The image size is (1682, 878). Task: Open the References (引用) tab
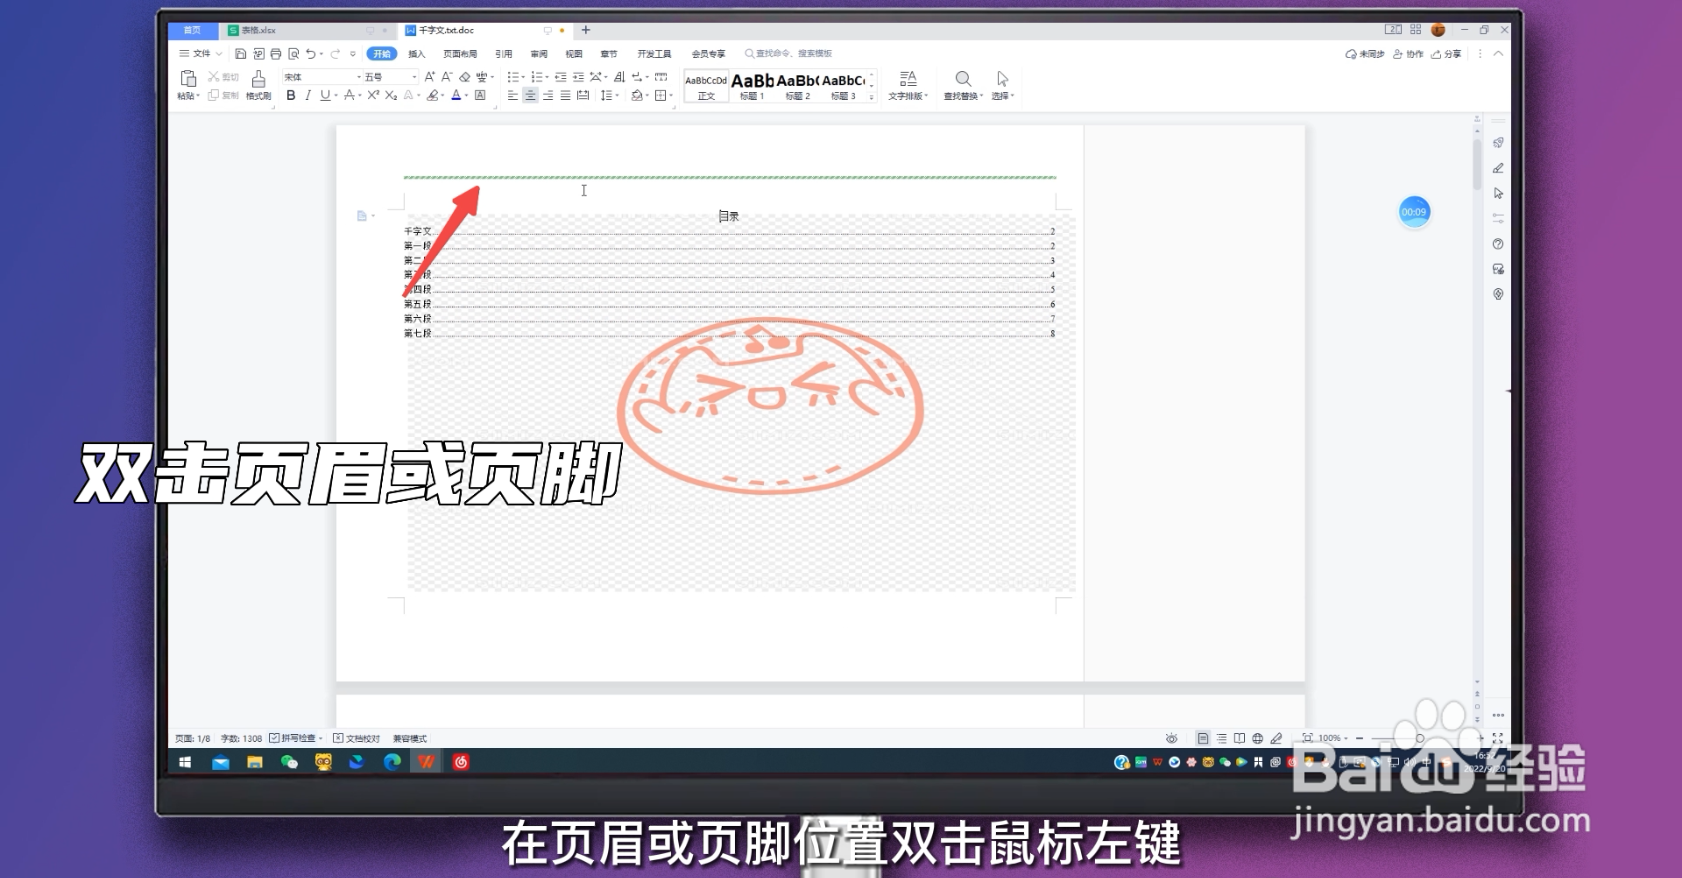[x=504, y=54]
